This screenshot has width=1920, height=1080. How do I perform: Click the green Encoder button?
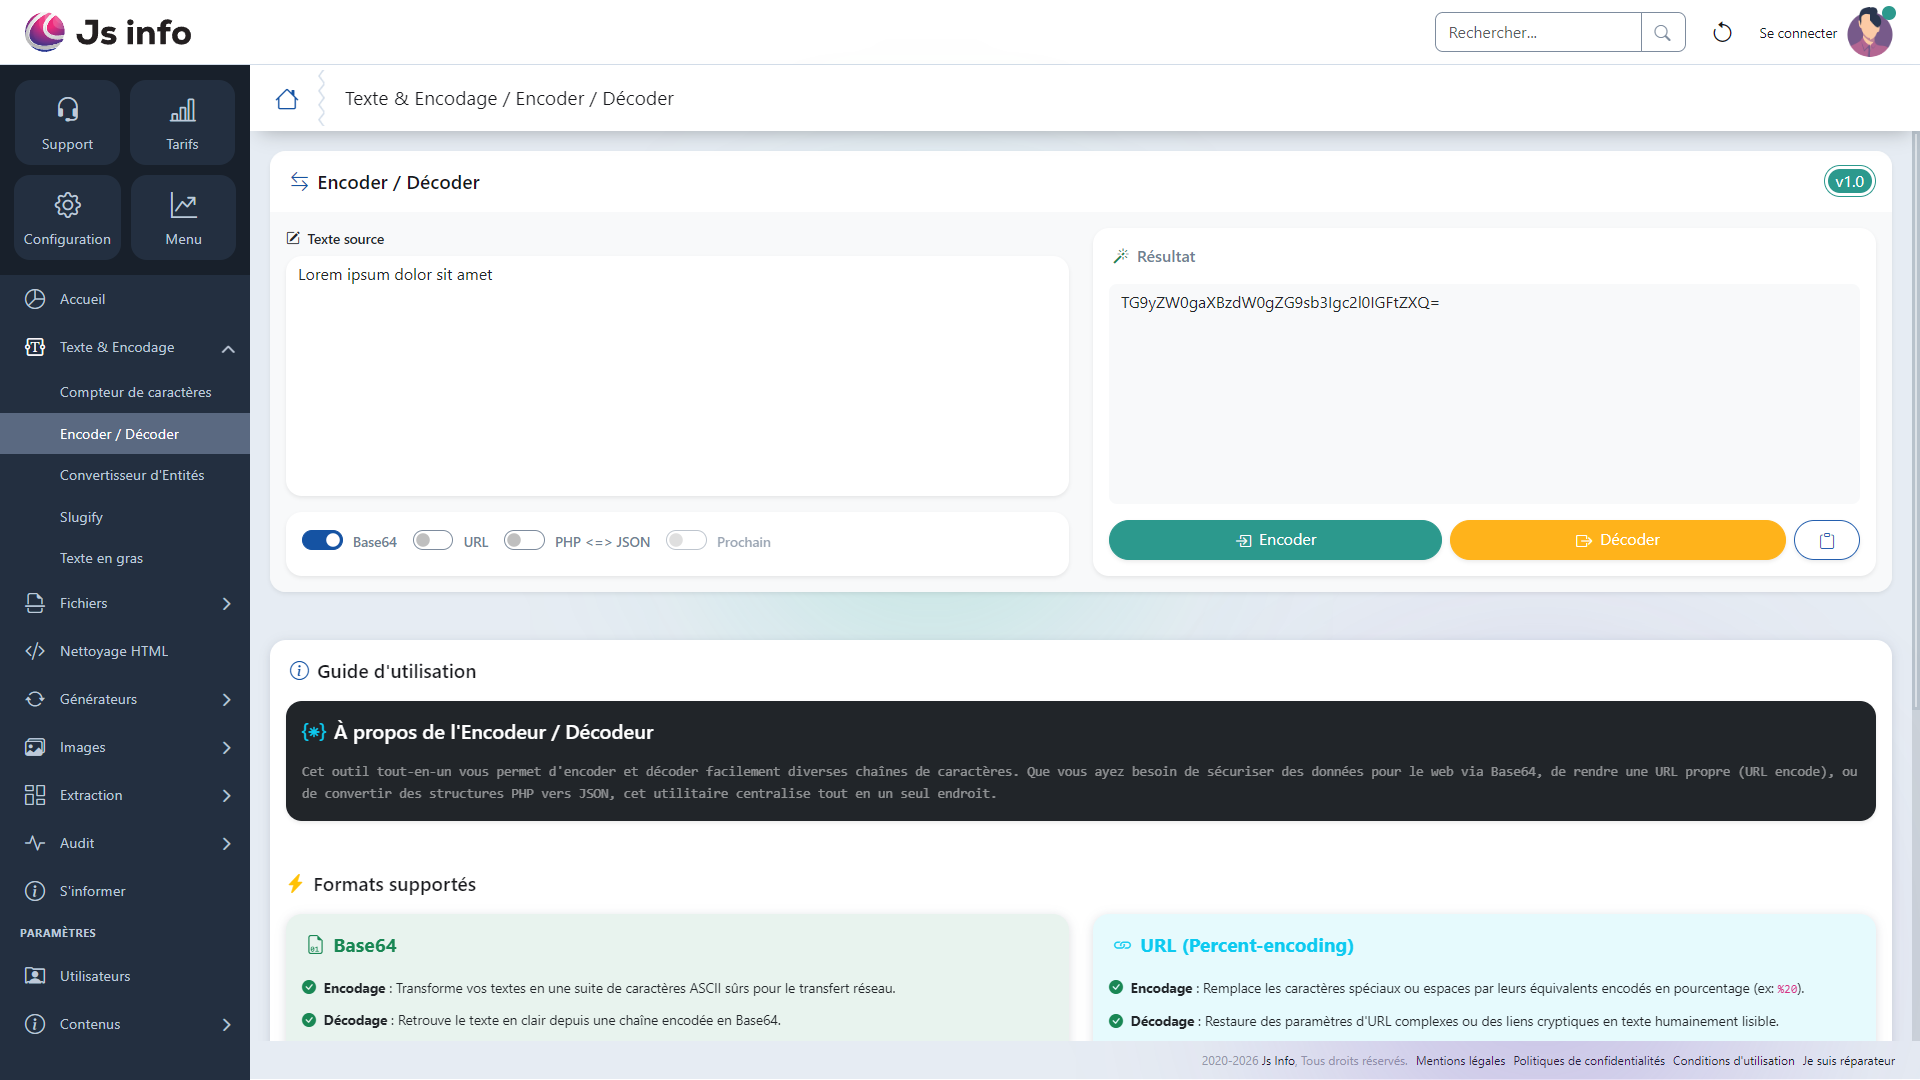pyautogui.click(x=1275, y=540)
